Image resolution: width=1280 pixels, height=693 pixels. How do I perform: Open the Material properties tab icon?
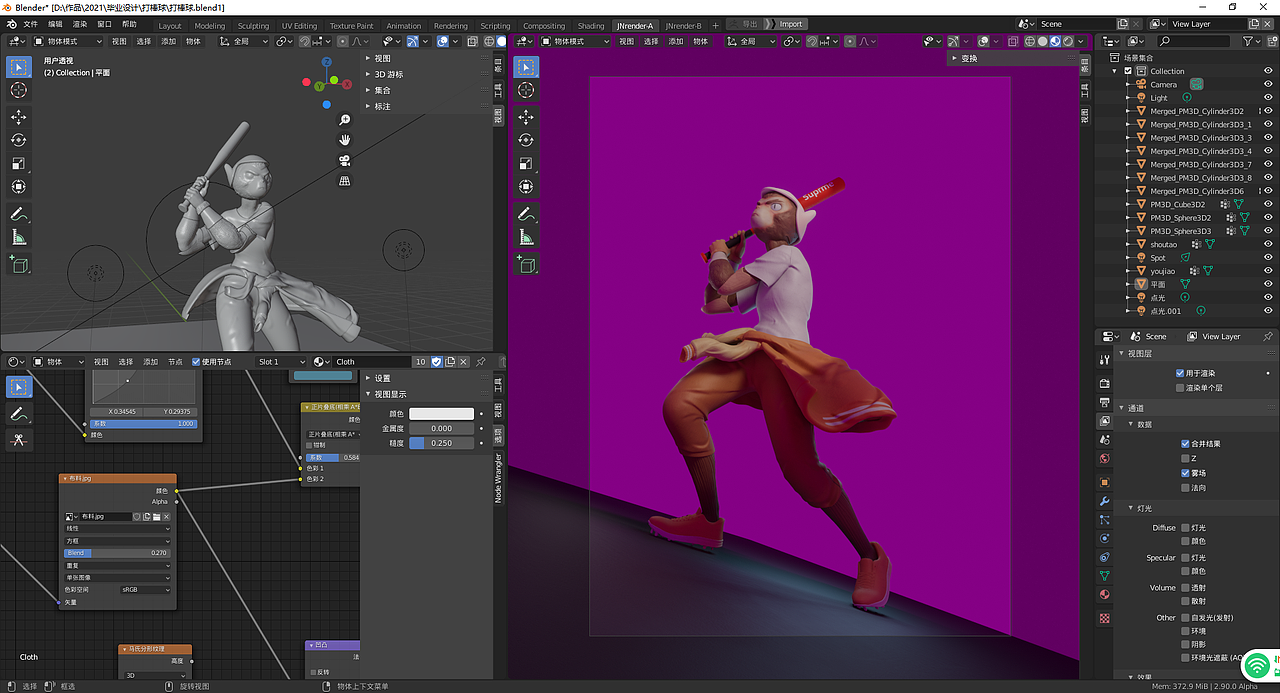coord(1104,594)
